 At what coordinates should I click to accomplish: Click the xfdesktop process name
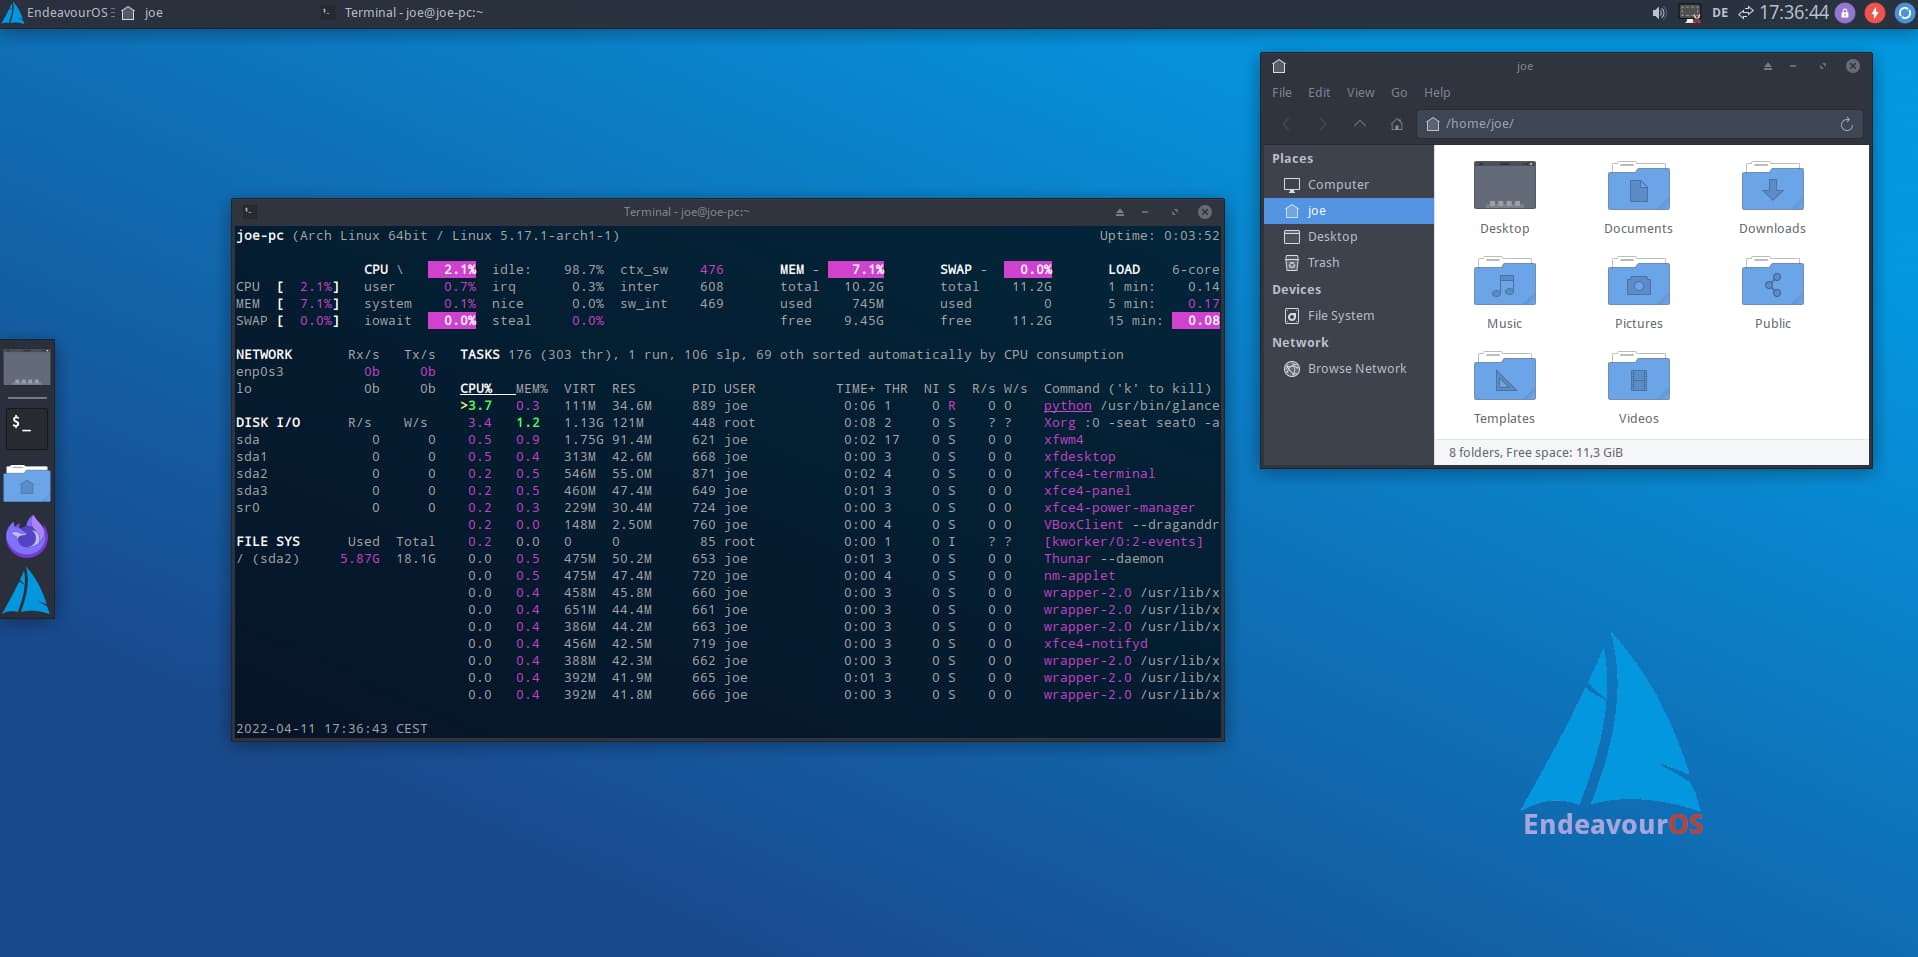pos(1079,457)
